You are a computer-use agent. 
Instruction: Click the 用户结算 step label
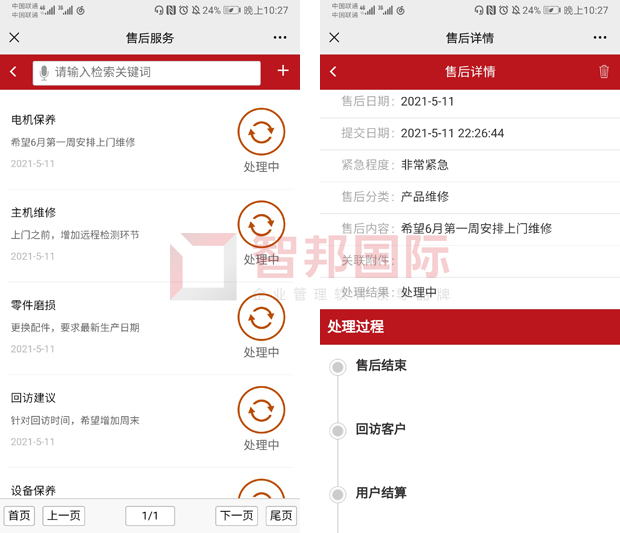381,493
